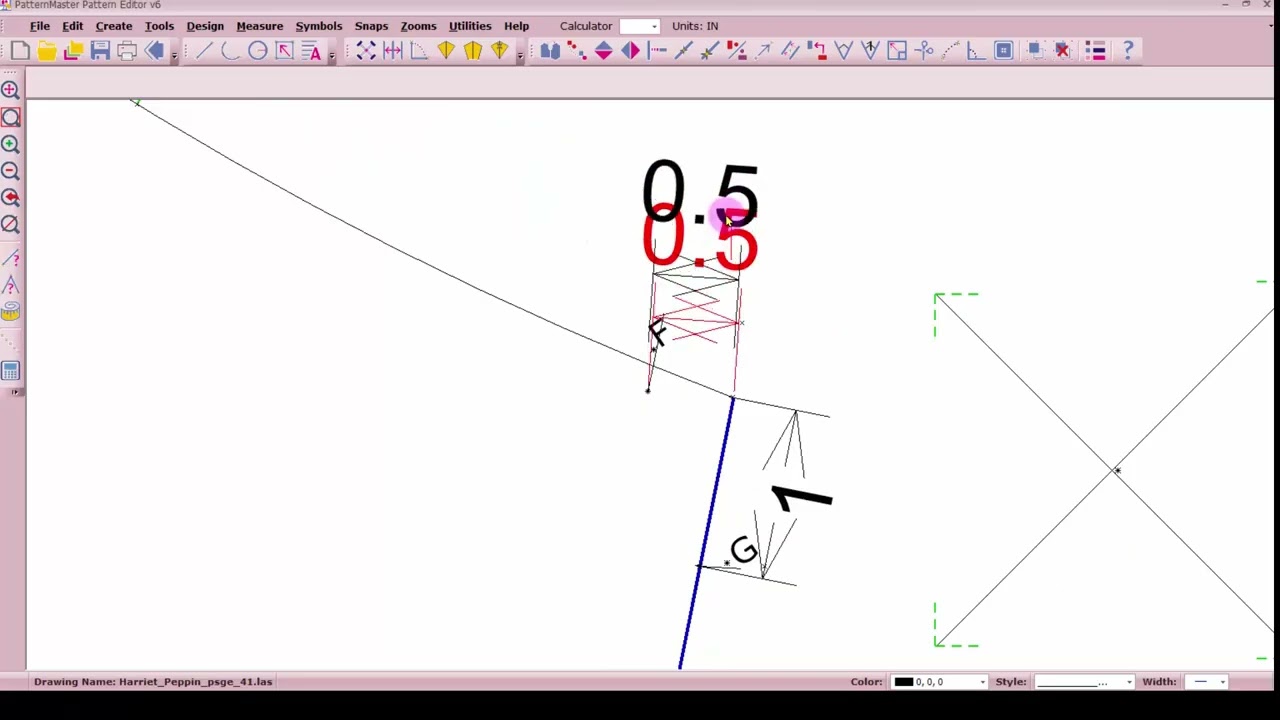Click the vertical flip pink-blue icon
Screen dimensions: 1280x720
pyautogui.click(x=604, y=50)
